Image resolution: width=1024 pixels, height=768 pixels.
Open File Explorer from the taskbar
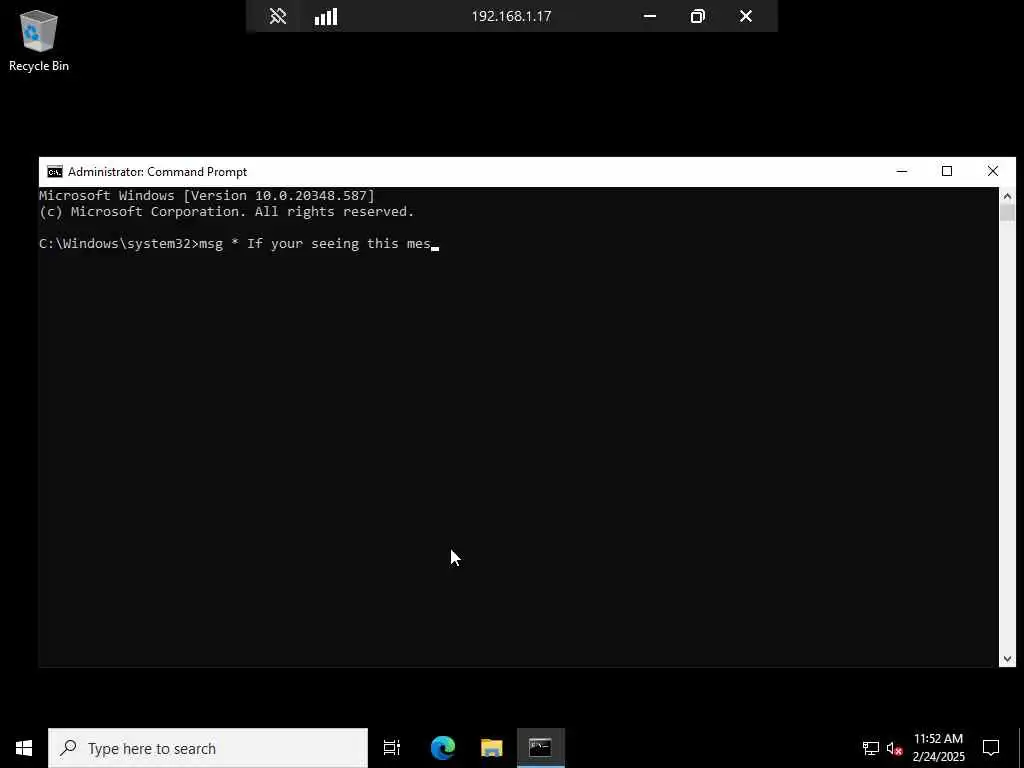492,748
